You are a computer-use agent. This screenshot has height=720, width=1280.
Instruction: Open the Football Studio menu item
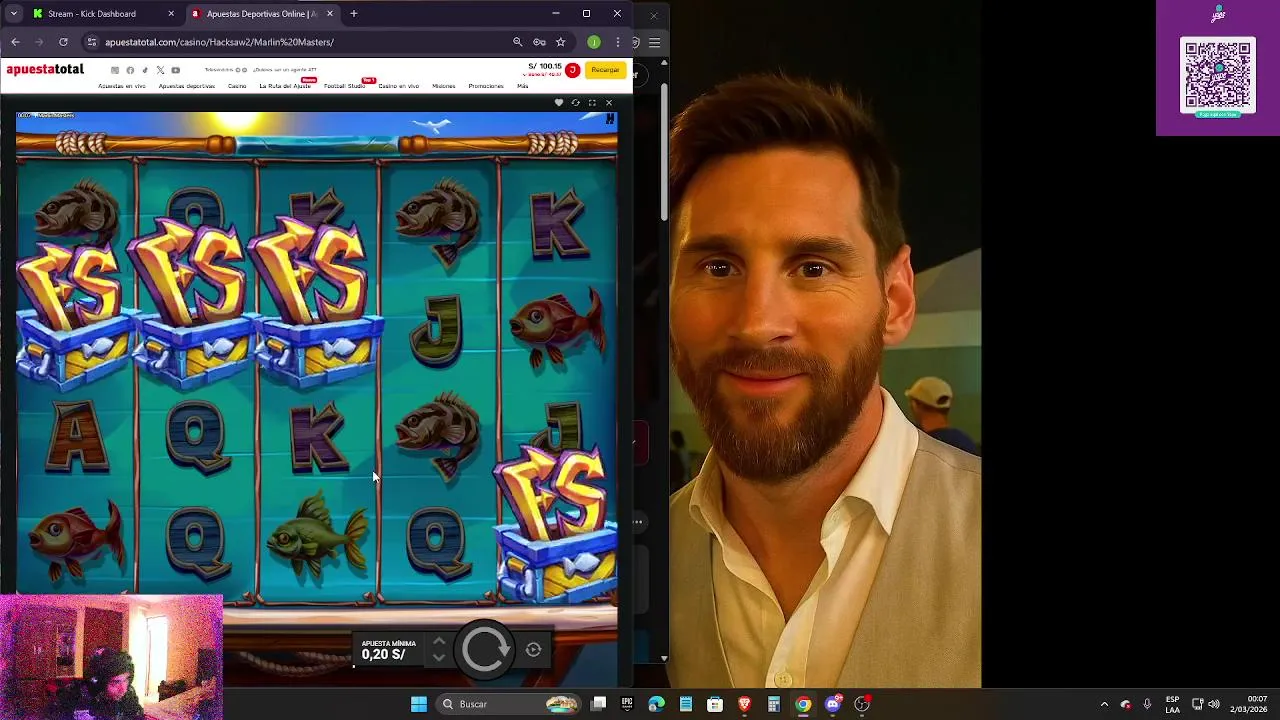pos(345,86)
